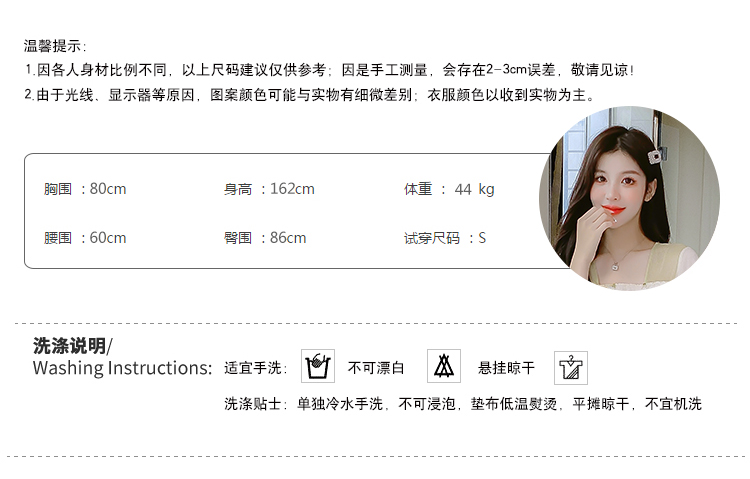The height and width of the screenshot is (479, 750).
Task: Click the 适宜手洗 label
Action: click(x=255, y=368)
